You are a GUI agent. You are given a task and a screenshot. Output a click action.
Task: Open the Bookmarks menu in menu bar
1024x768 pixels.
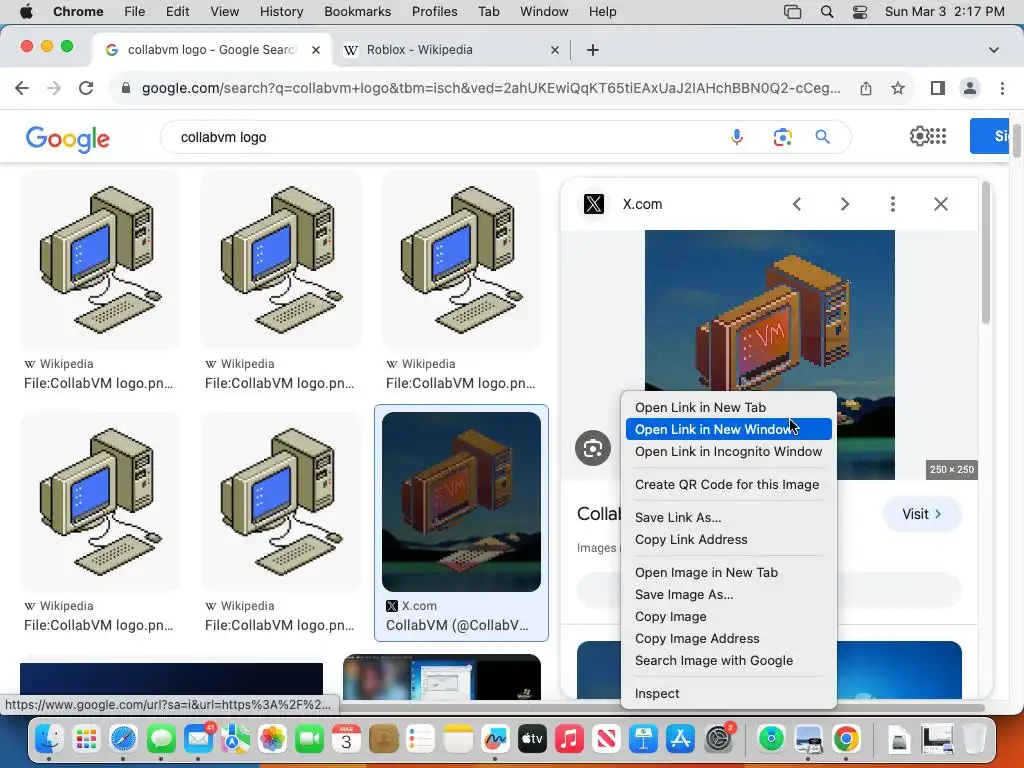[357, 12]
